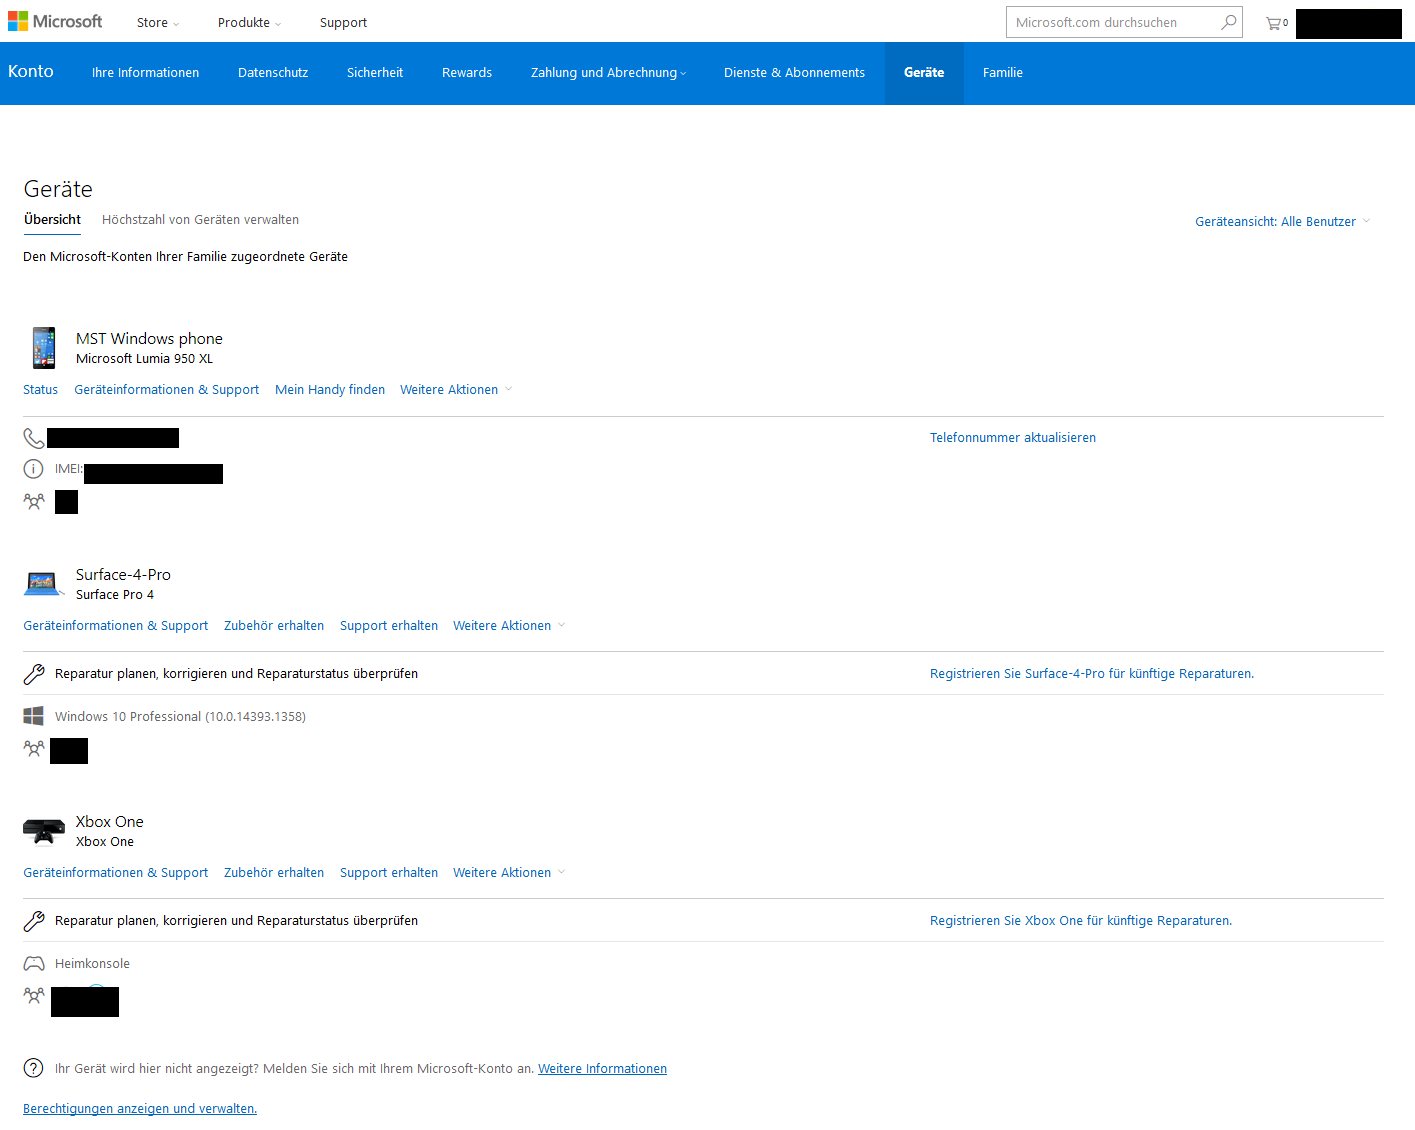Click the Heimkonsole label
The image size is (1415, 1130).
pos(92,964)
